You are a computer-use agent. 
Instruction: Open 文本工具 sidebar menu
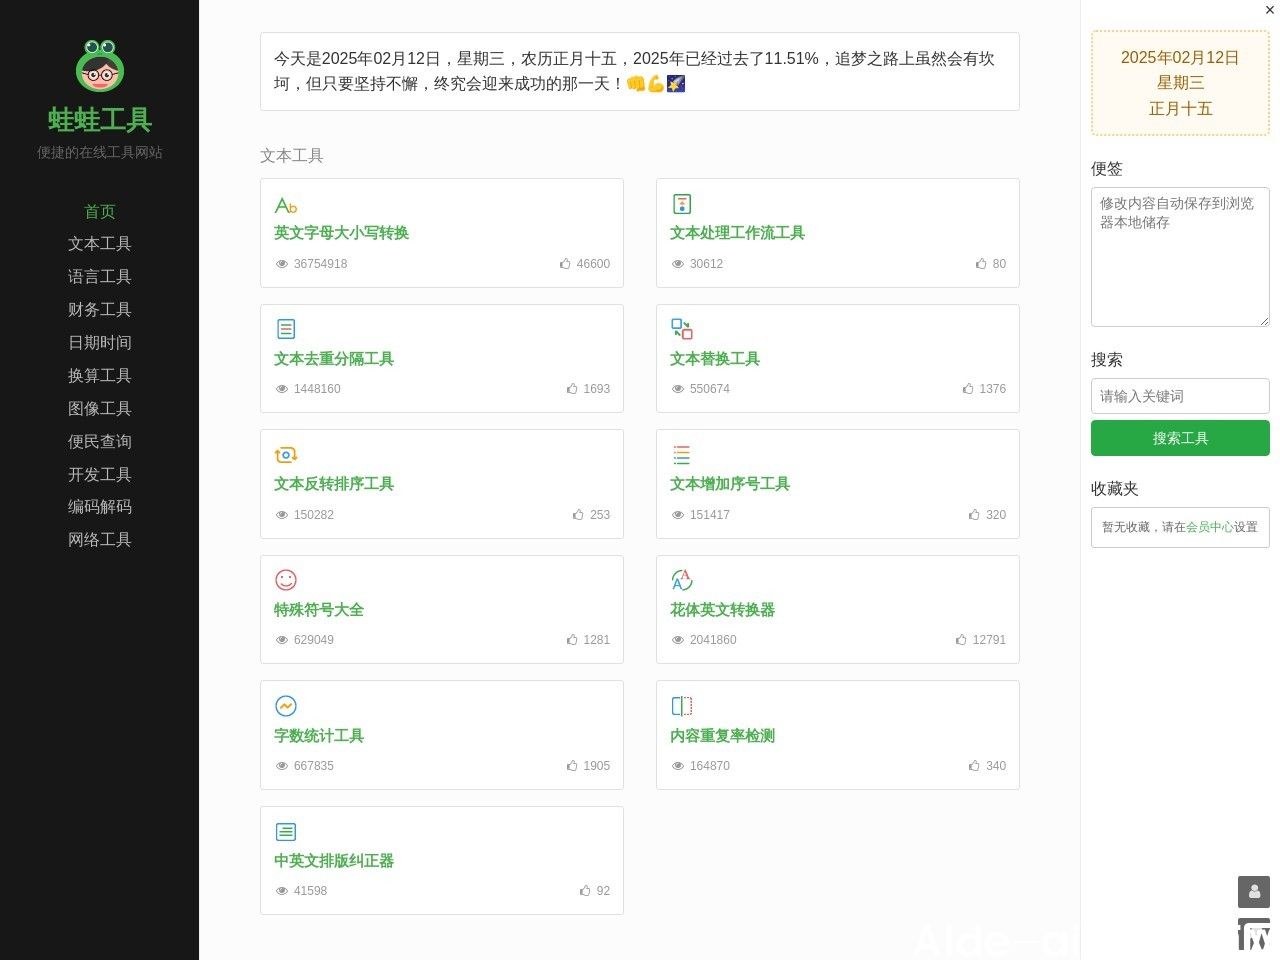100,244
